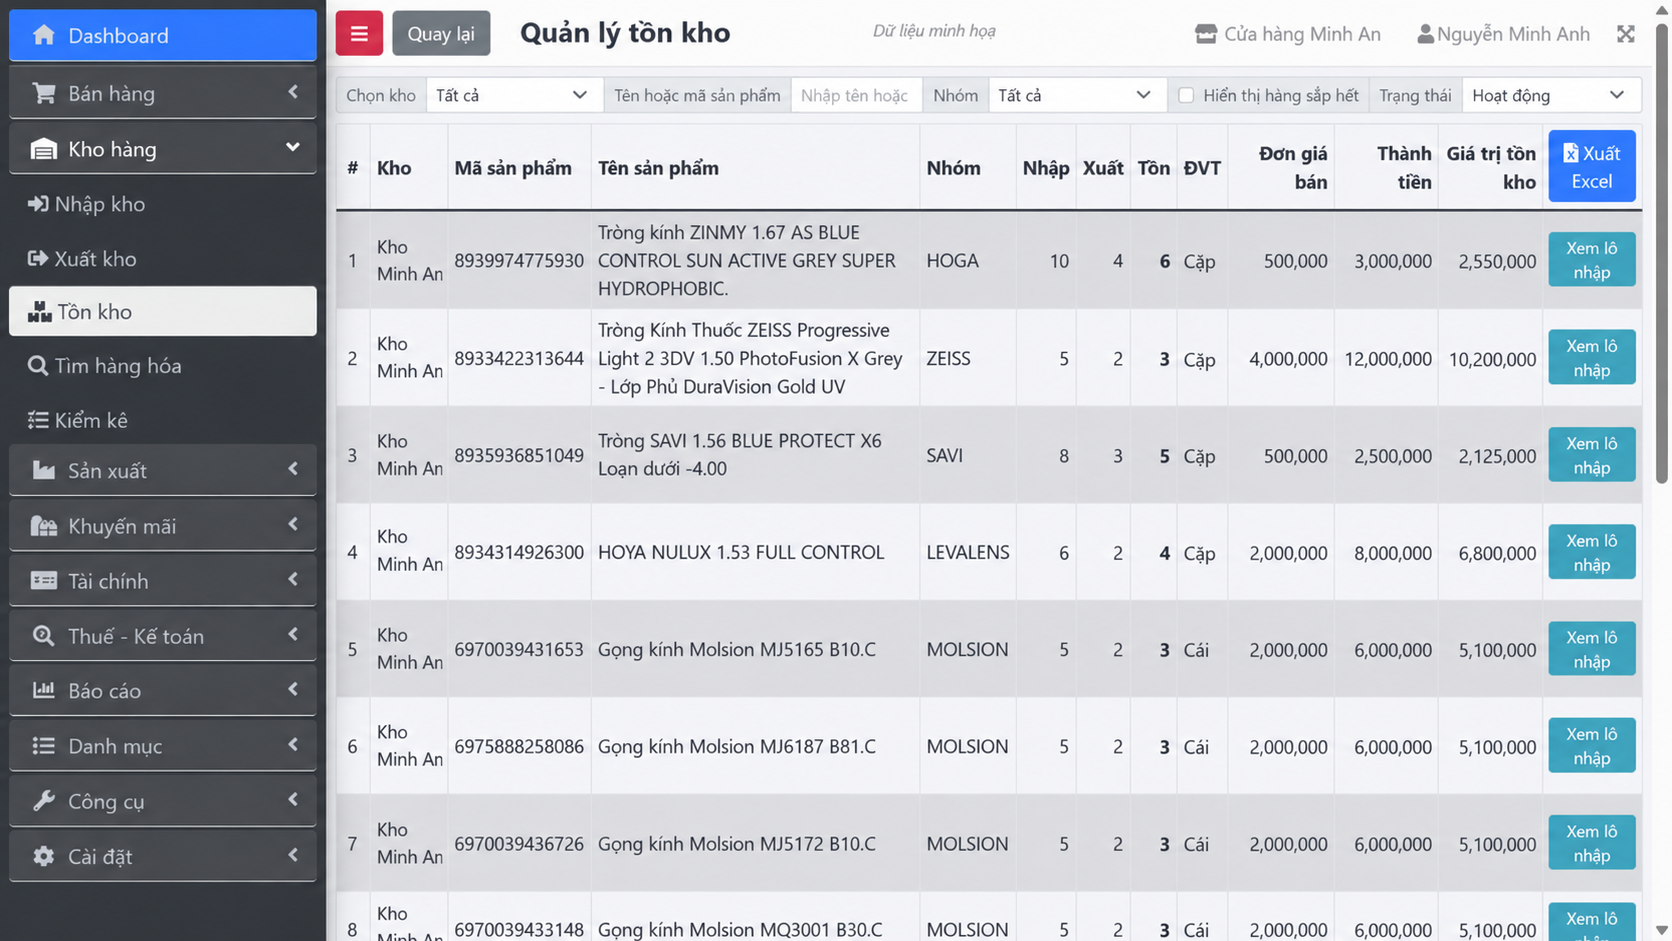Viewport: 1672px width, 941px height.
Task: Click the Quay lại button
Action: pos(441,34)
